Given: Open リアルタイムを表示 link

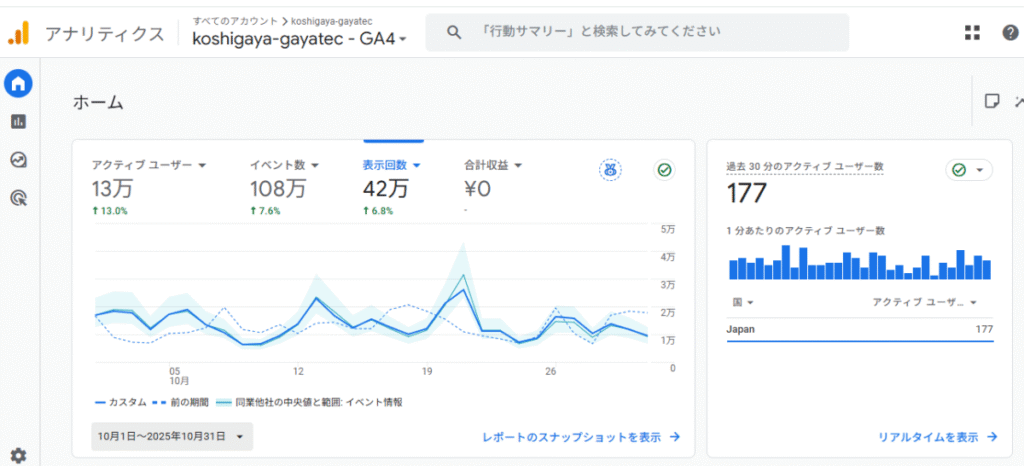Looking at the screenshot, I should (937, 437).
